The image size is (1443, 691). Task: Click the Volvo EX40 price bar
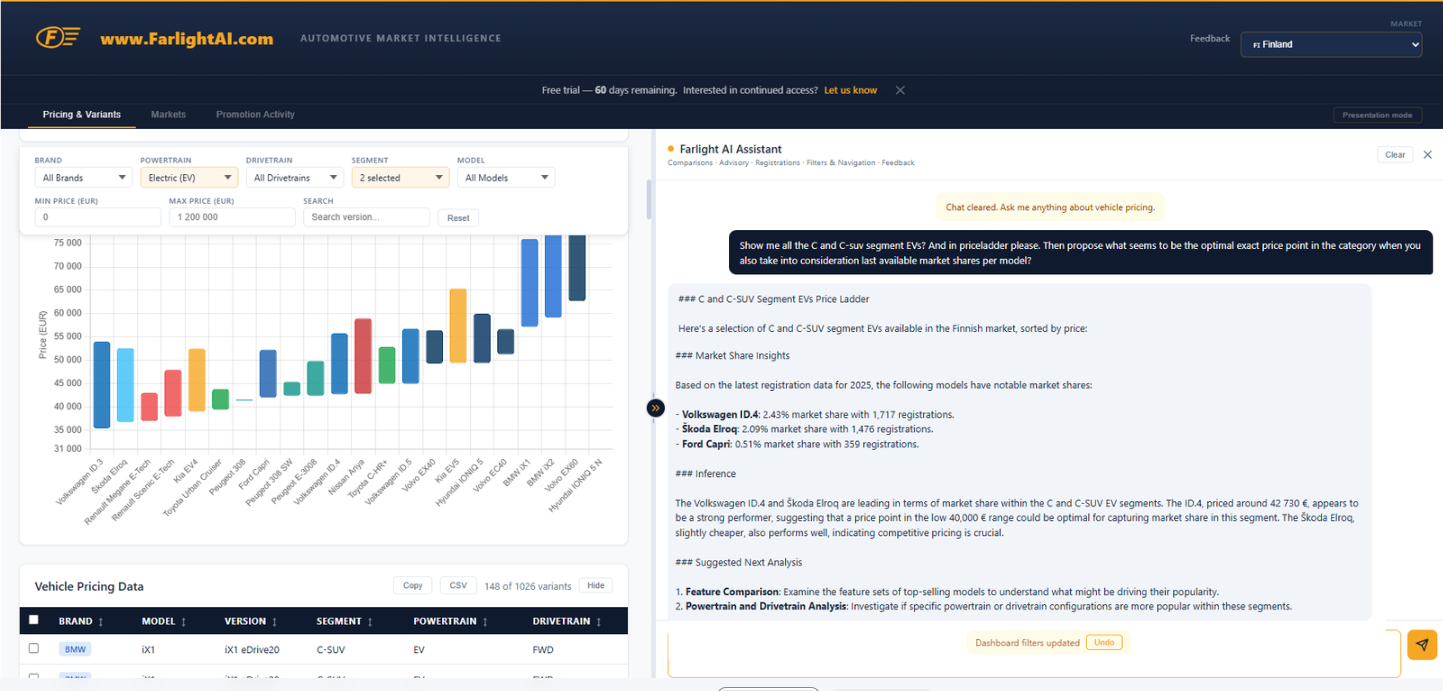(x=434, y=347)
